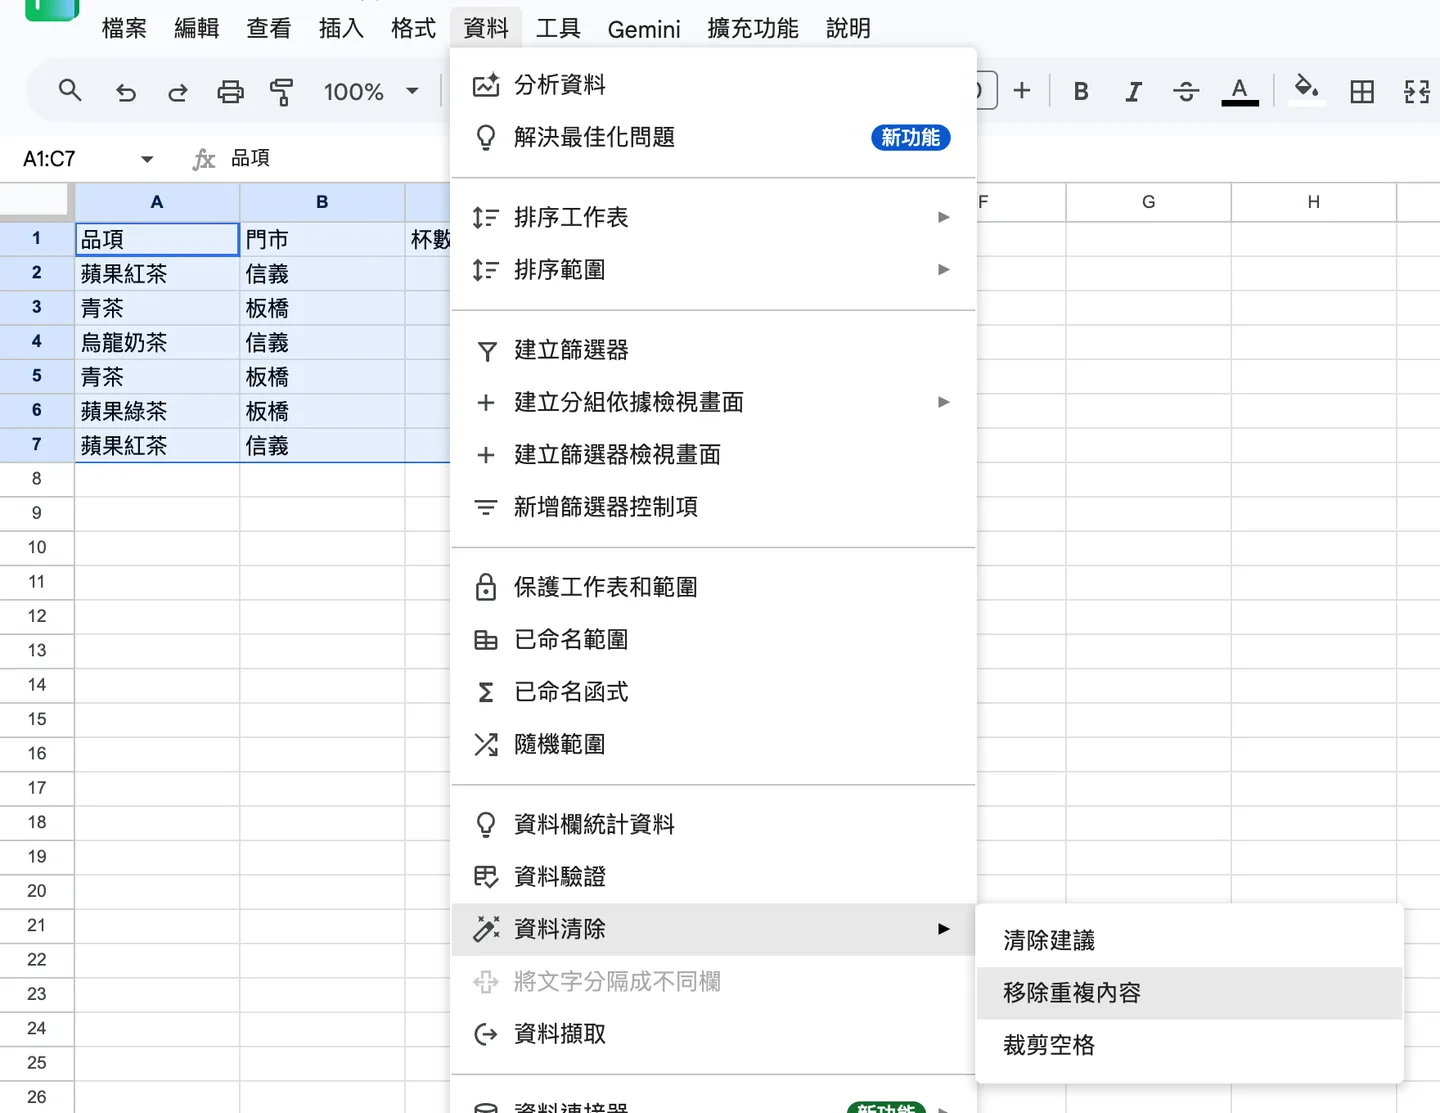
Task: Open the 擴充功能 menu
Action: (753, 28)
